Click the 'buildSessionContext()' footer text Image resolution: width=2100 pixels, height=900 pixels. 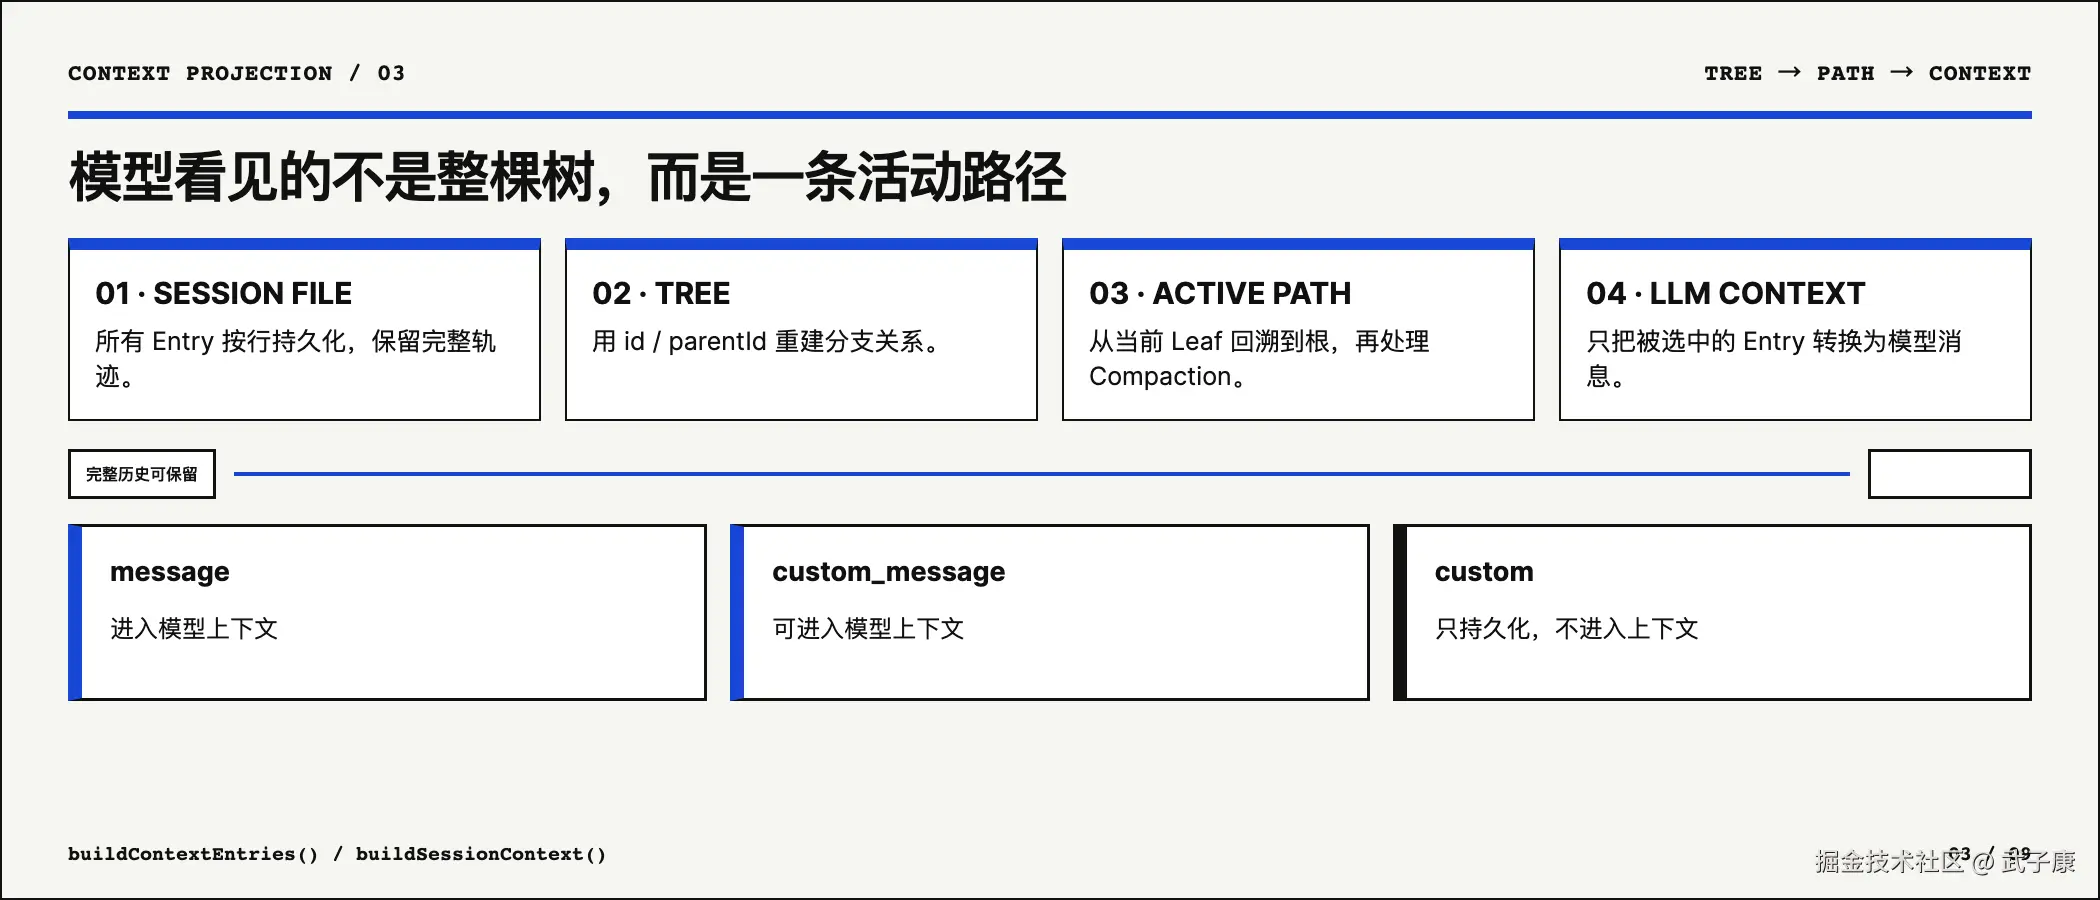click(481, 854)
